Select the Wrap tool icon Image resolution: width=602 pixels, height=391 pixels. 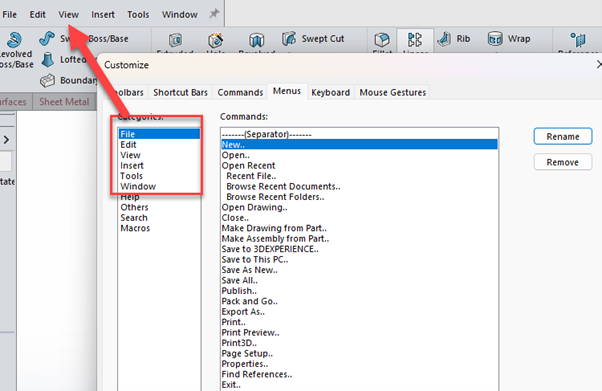coord(495,39)
